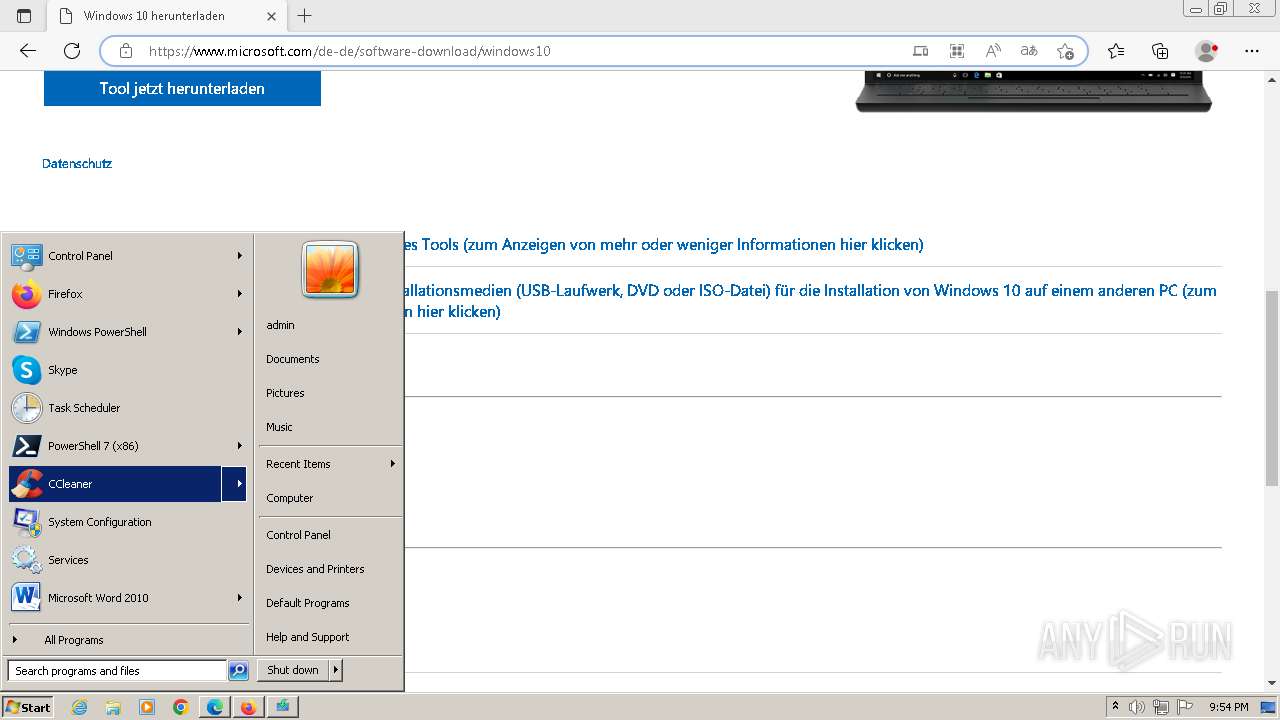Open Default Programs
Viewport: 1280px width, 720px height.
coord(330,603)
